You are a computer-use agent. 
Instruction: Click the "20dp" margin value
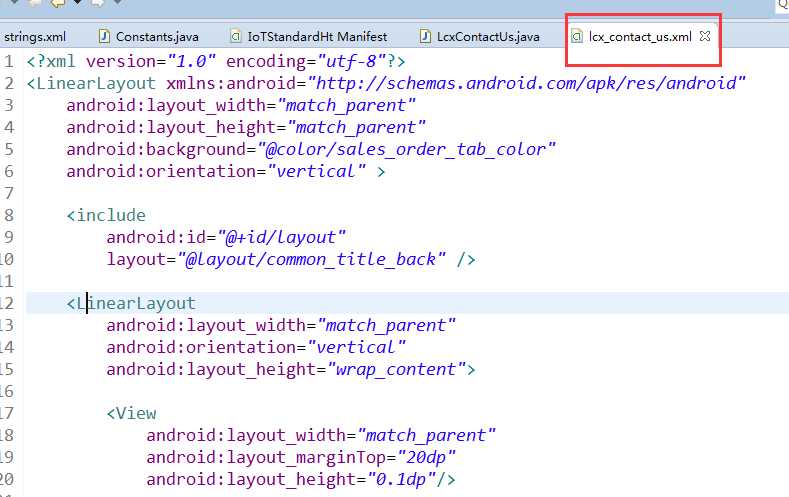(427, 457)
